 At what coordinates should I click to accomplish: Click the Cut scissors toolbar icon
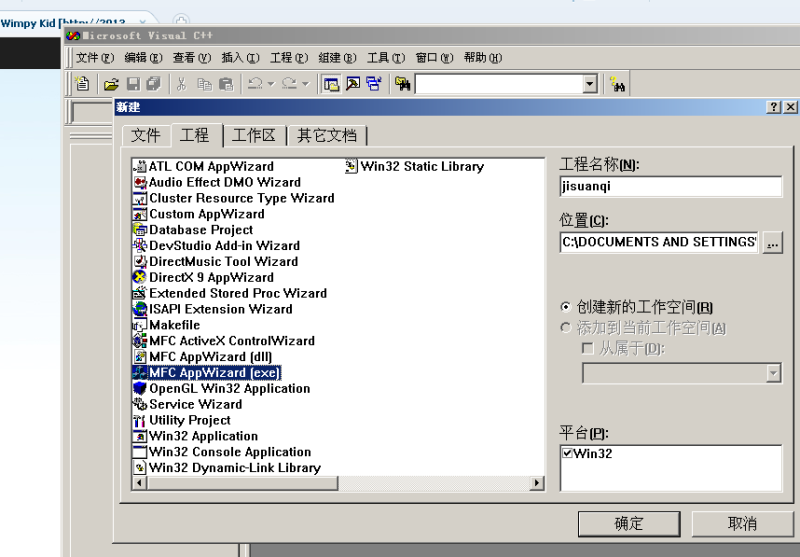181,84
